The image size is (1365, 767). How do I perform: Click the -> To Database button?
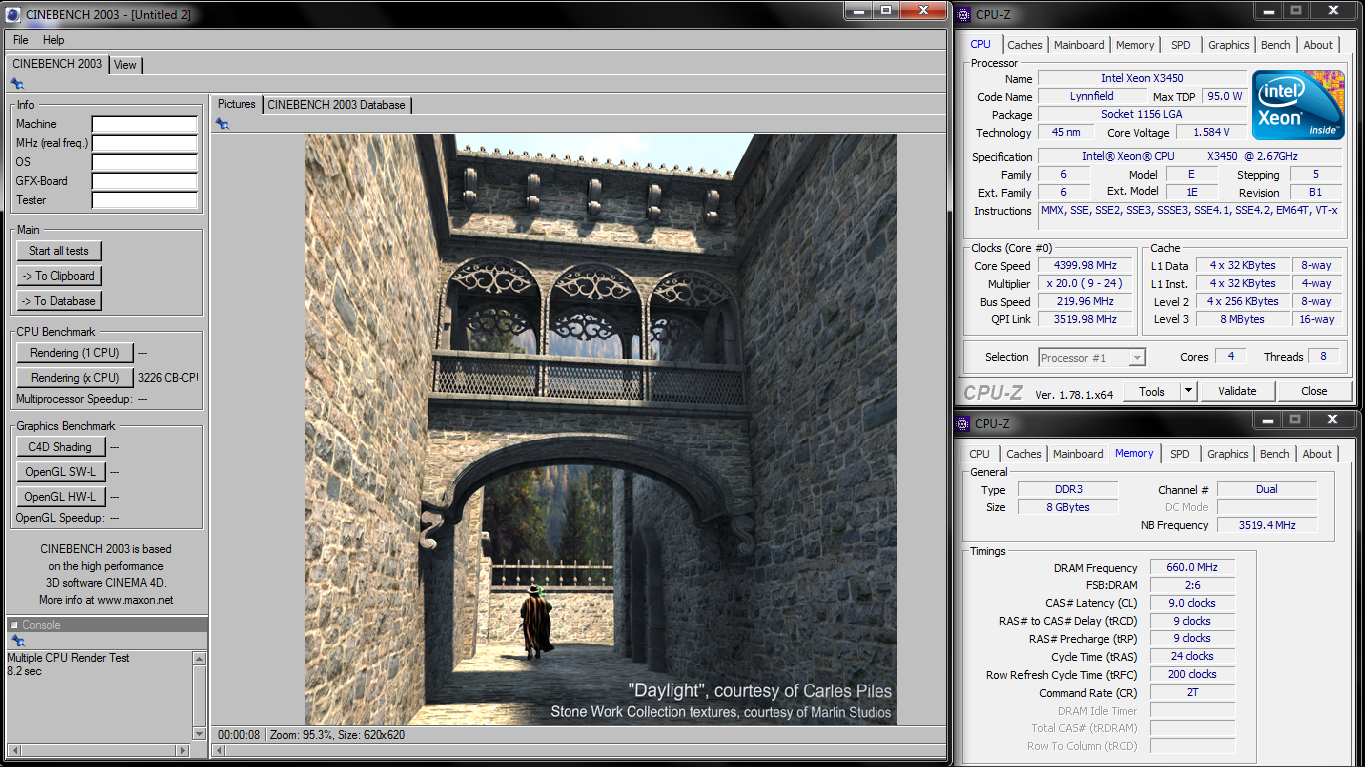pos(59,301)
